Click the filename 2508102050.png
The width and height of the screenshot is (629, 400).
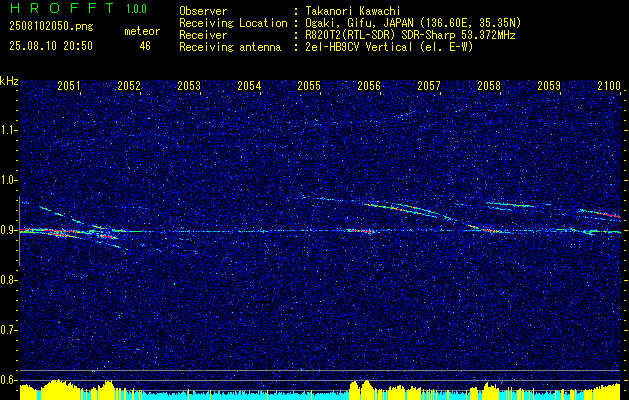(51, 27)
